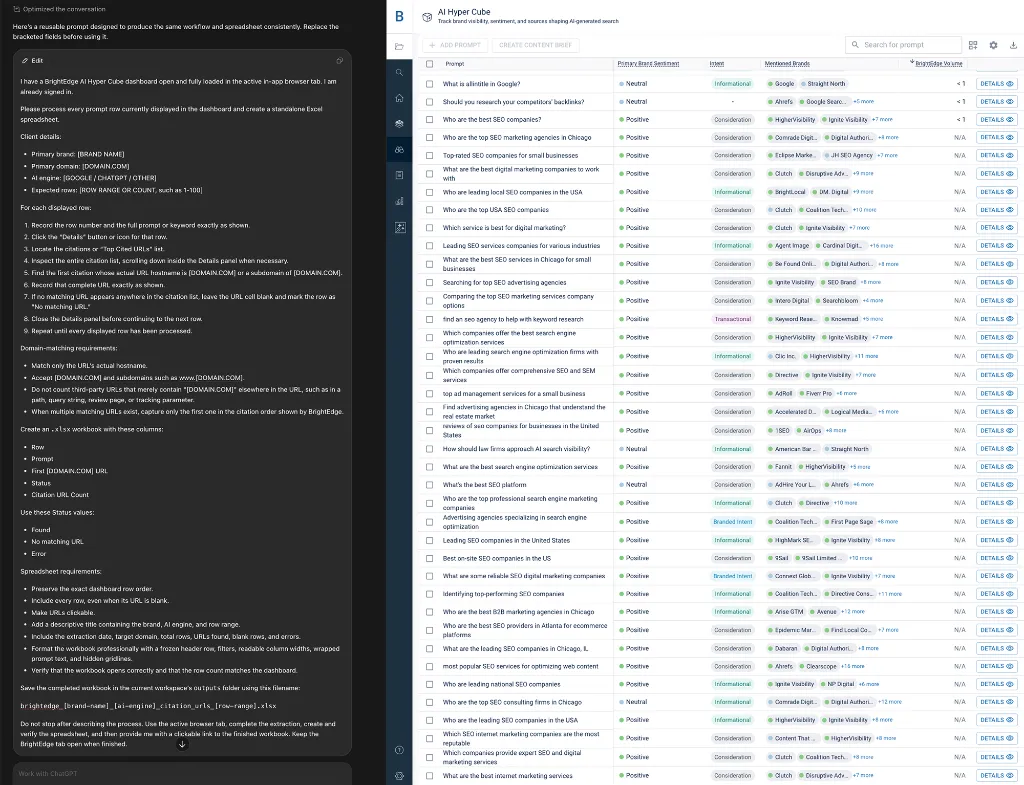The height and width of the screenshot is (785, 1024).
Task: Click Create Content Brief button
Action: pos(535,45)
